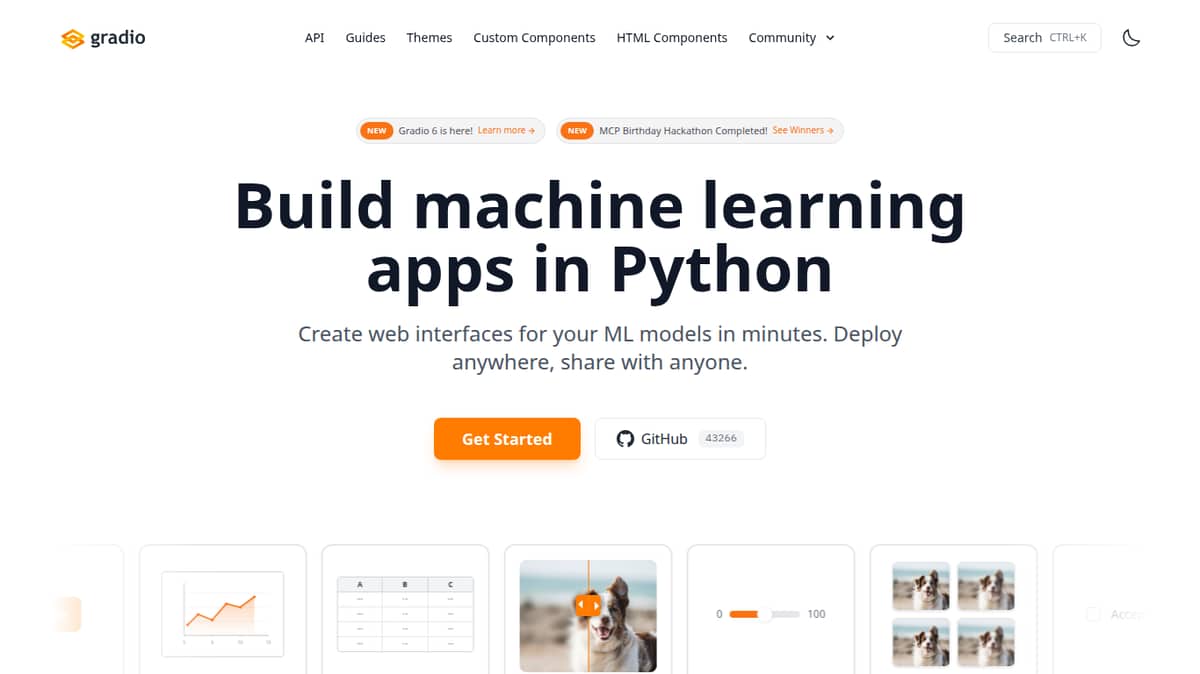This screenshot has height=674, width=1200.
Task: Go to Themes page
Action: coord(429,38)
